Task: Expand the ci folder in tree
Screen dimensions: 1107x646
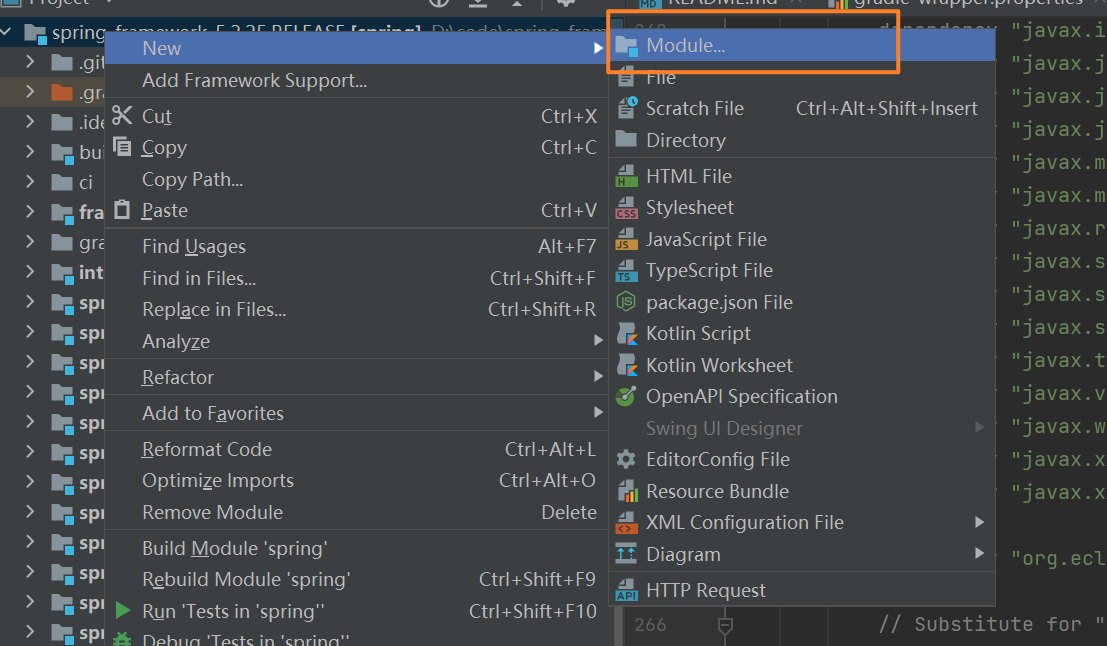Action: coord(30,182)
